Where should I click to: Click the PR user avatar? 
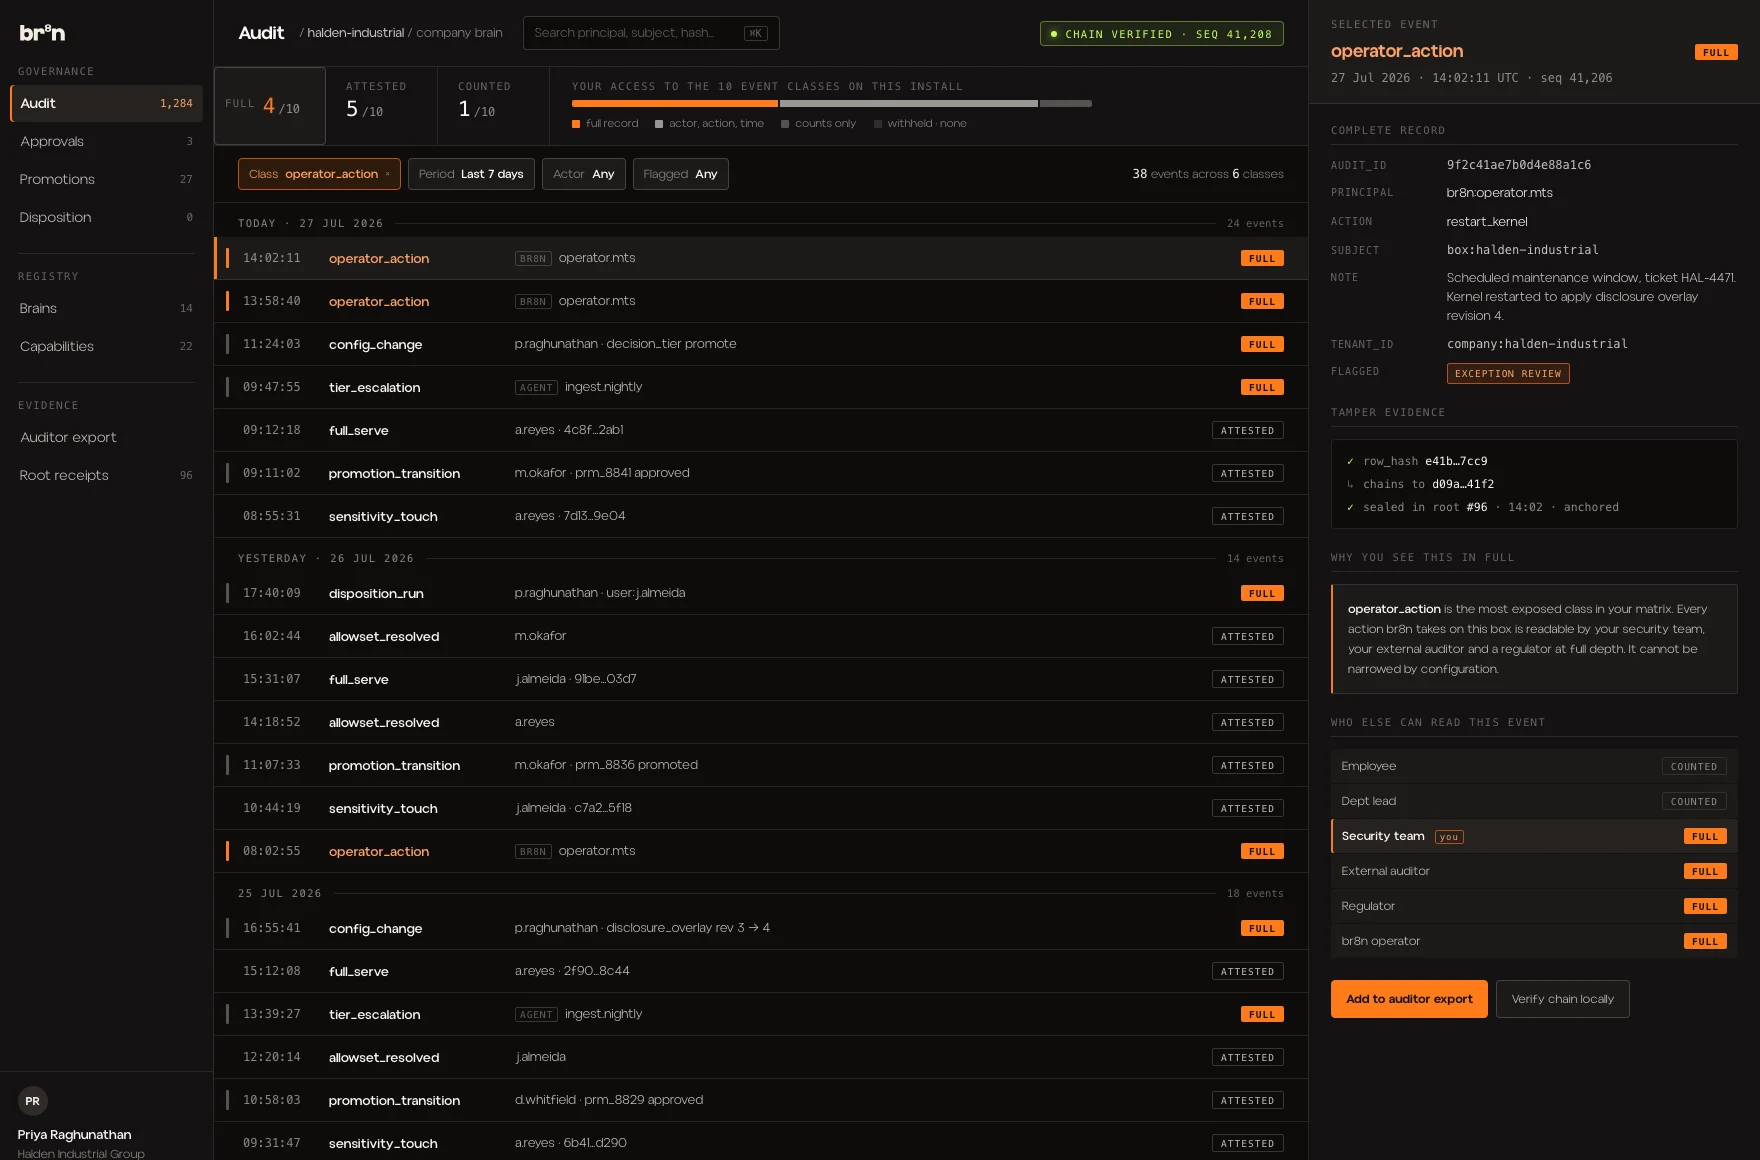(32, 1101)
